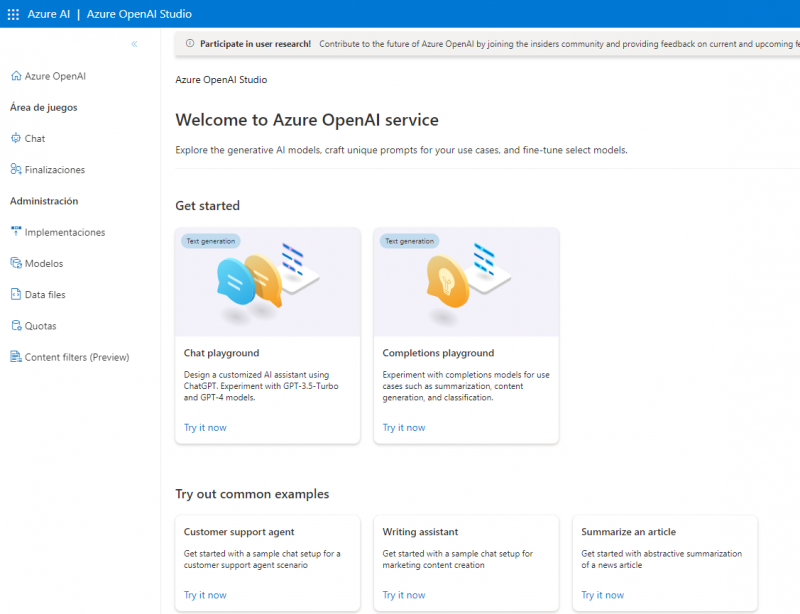Click the Azure OpenAI Studio breadcrumb
The height and width of the screenshot is (614, 800).
point(221,80)
